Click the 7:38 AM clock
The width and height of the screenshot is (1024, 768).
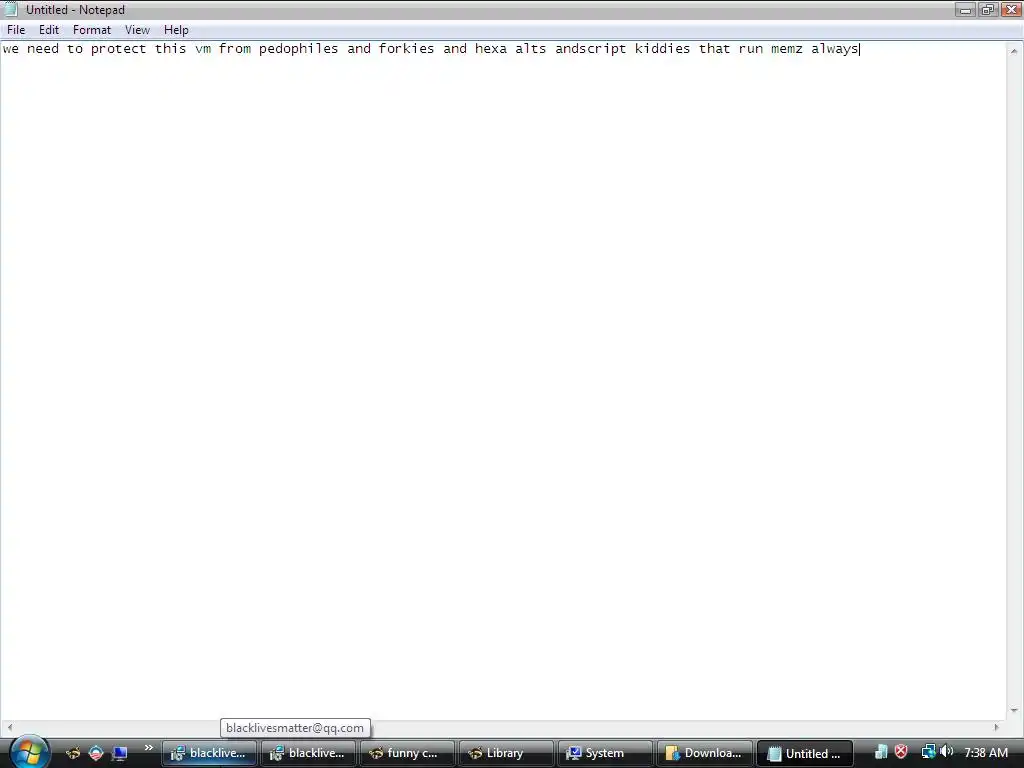coord(985,752)
